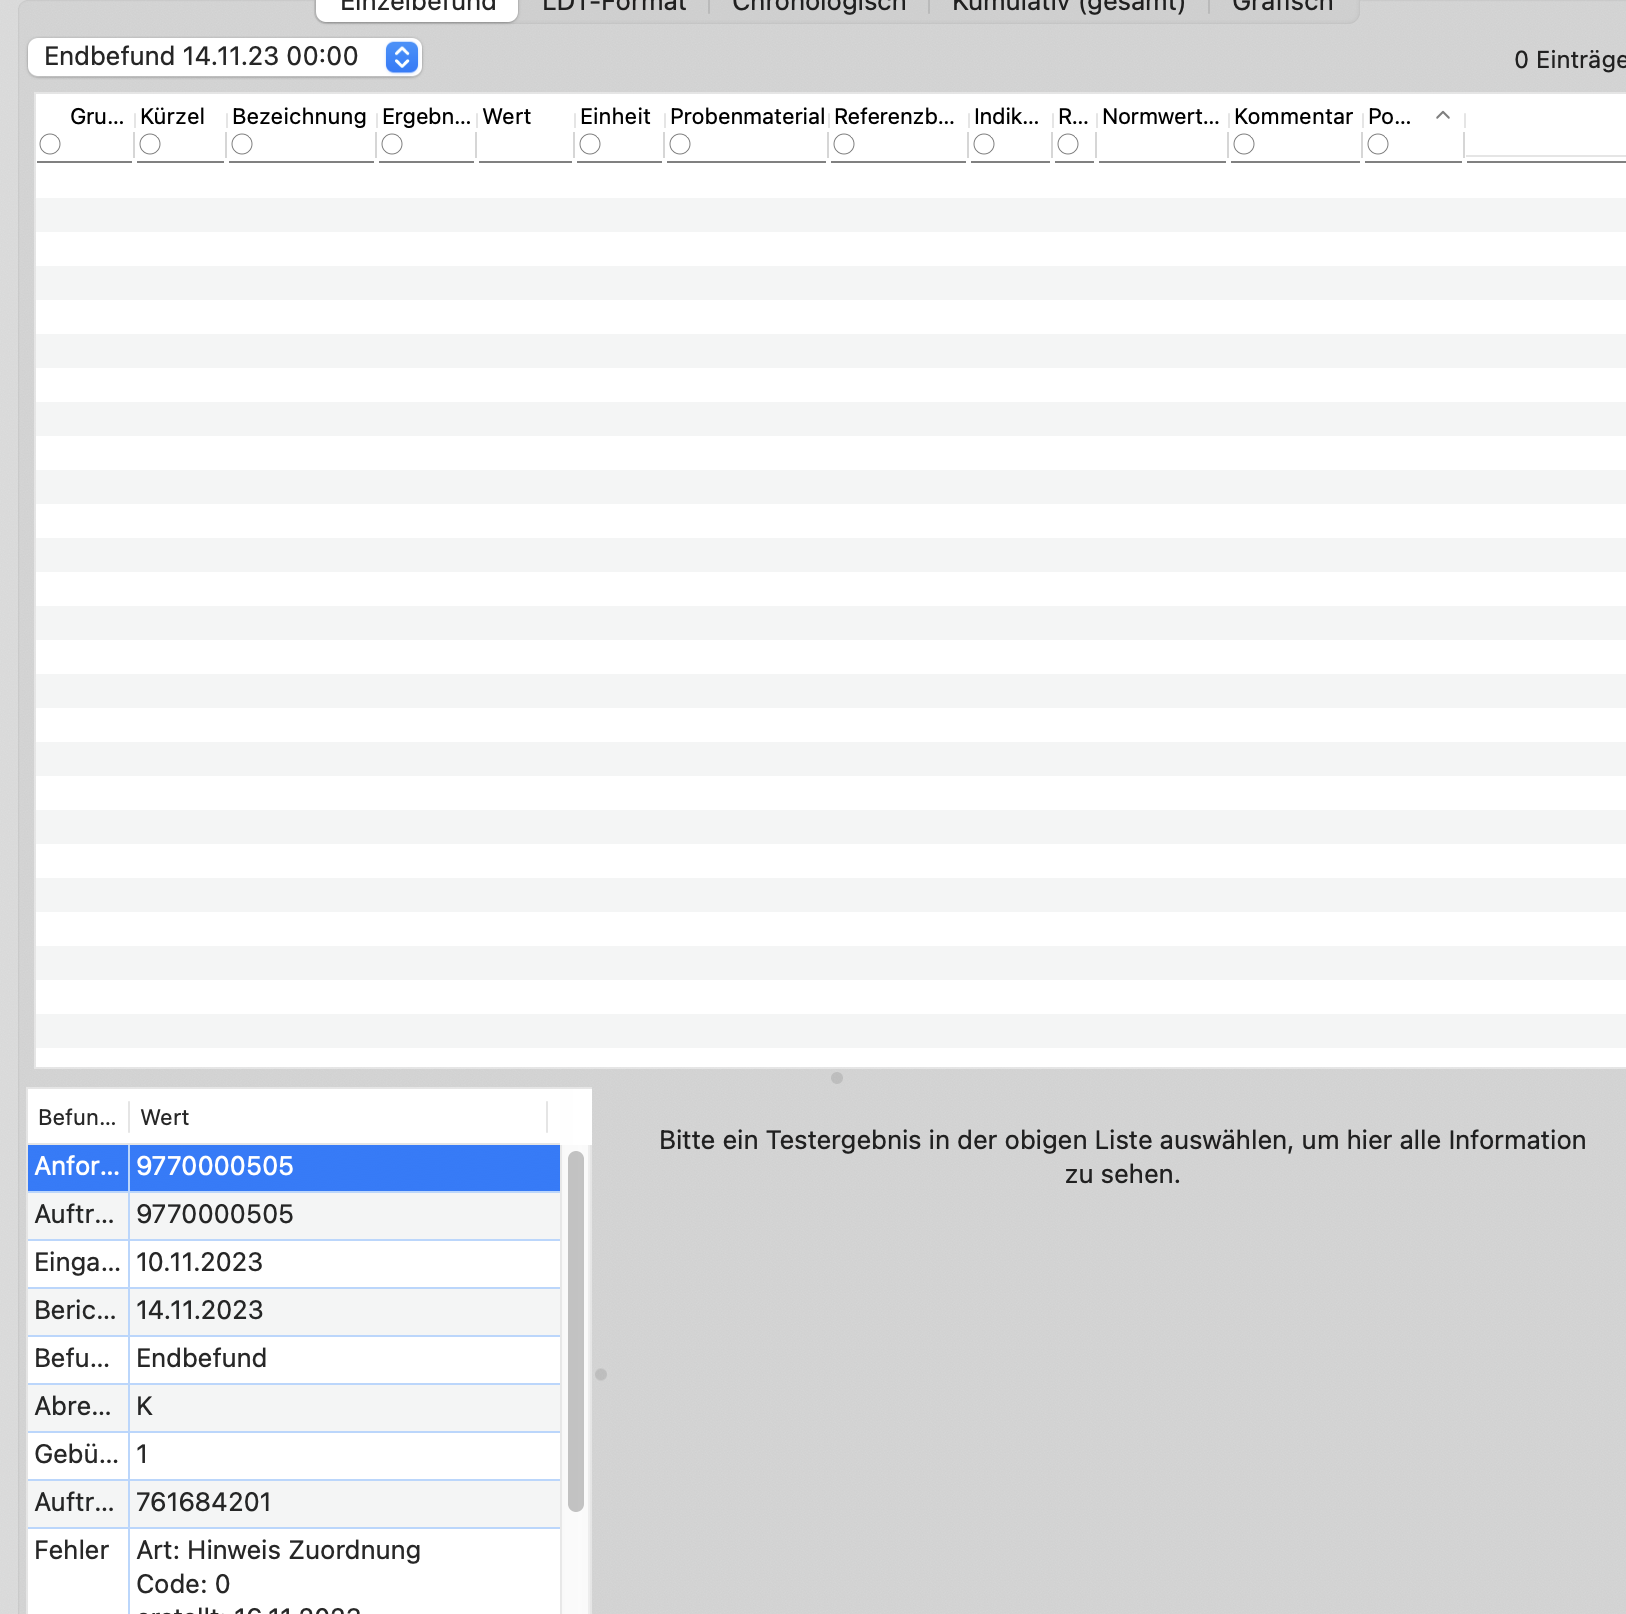Screen dimensions: 1626x1614
Task: Select the Abre... row with K
Action: point(294,1407)
